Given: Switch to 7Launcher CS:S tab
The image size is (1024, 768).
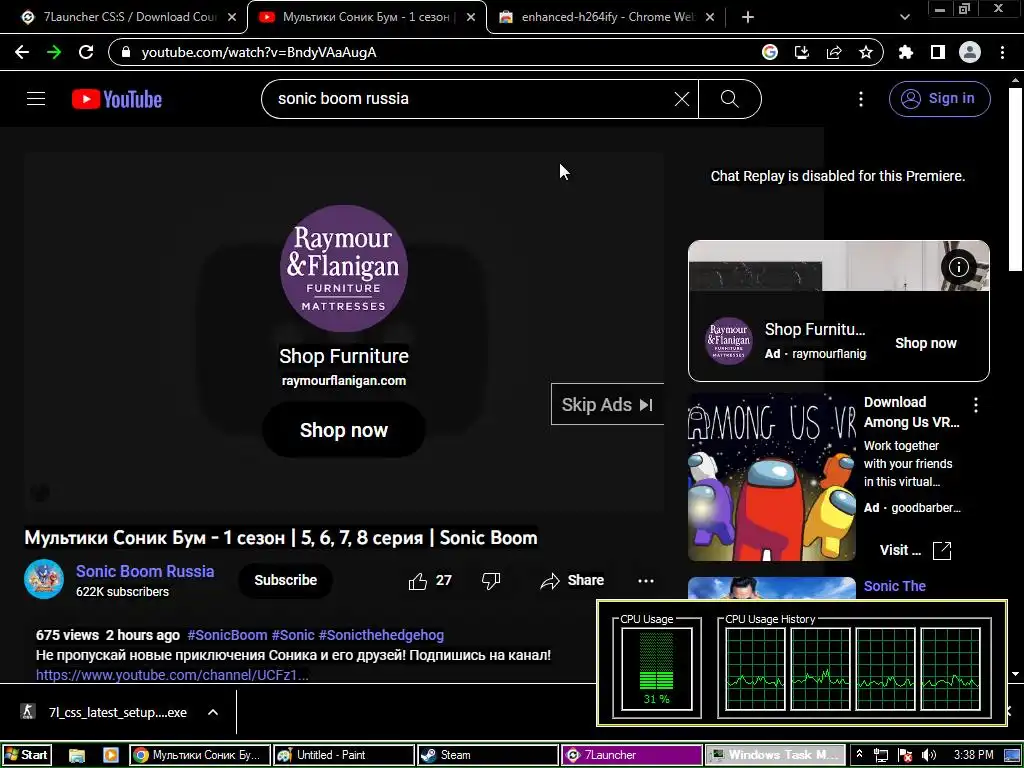Looking at the screenshot, I should [x=129, y=17].
